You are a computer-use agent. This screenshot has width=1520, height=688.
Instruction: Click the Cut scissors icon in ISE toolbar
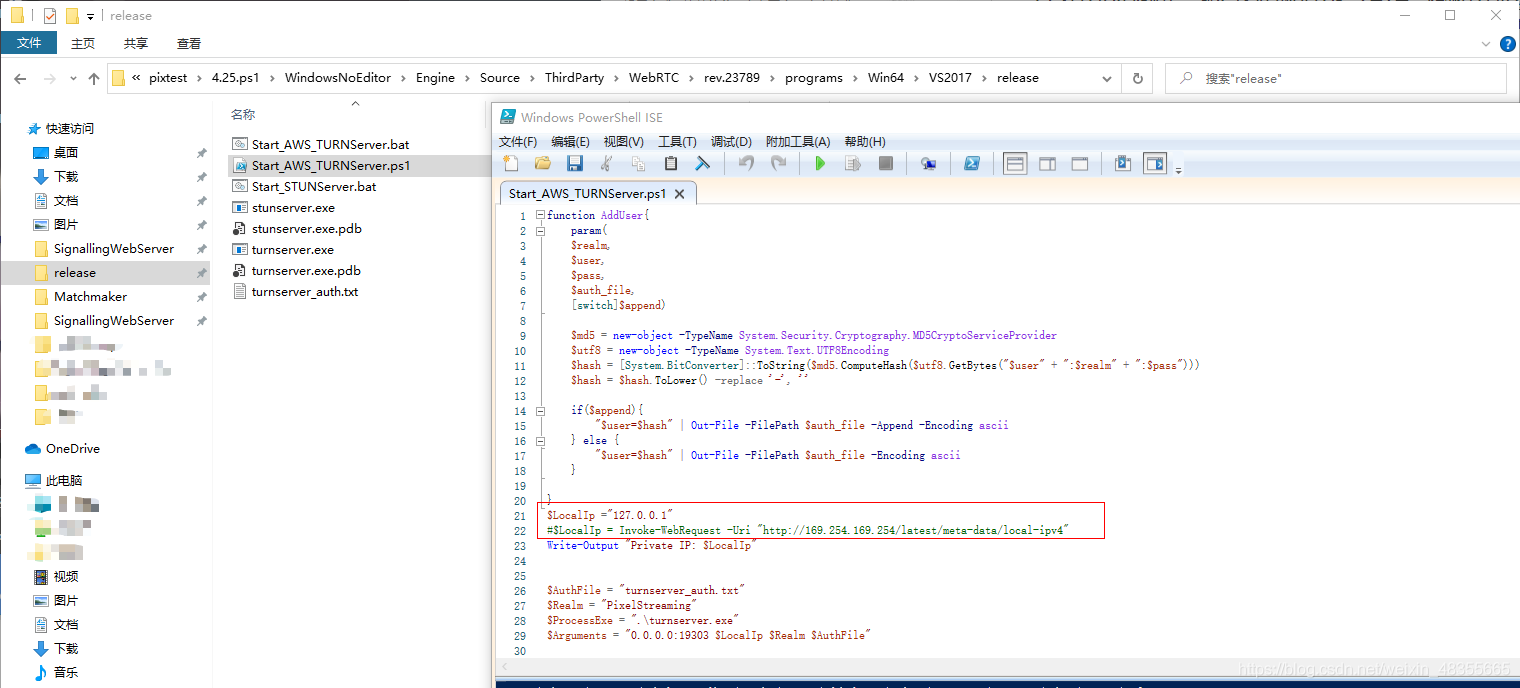click(x=606, y=163)
